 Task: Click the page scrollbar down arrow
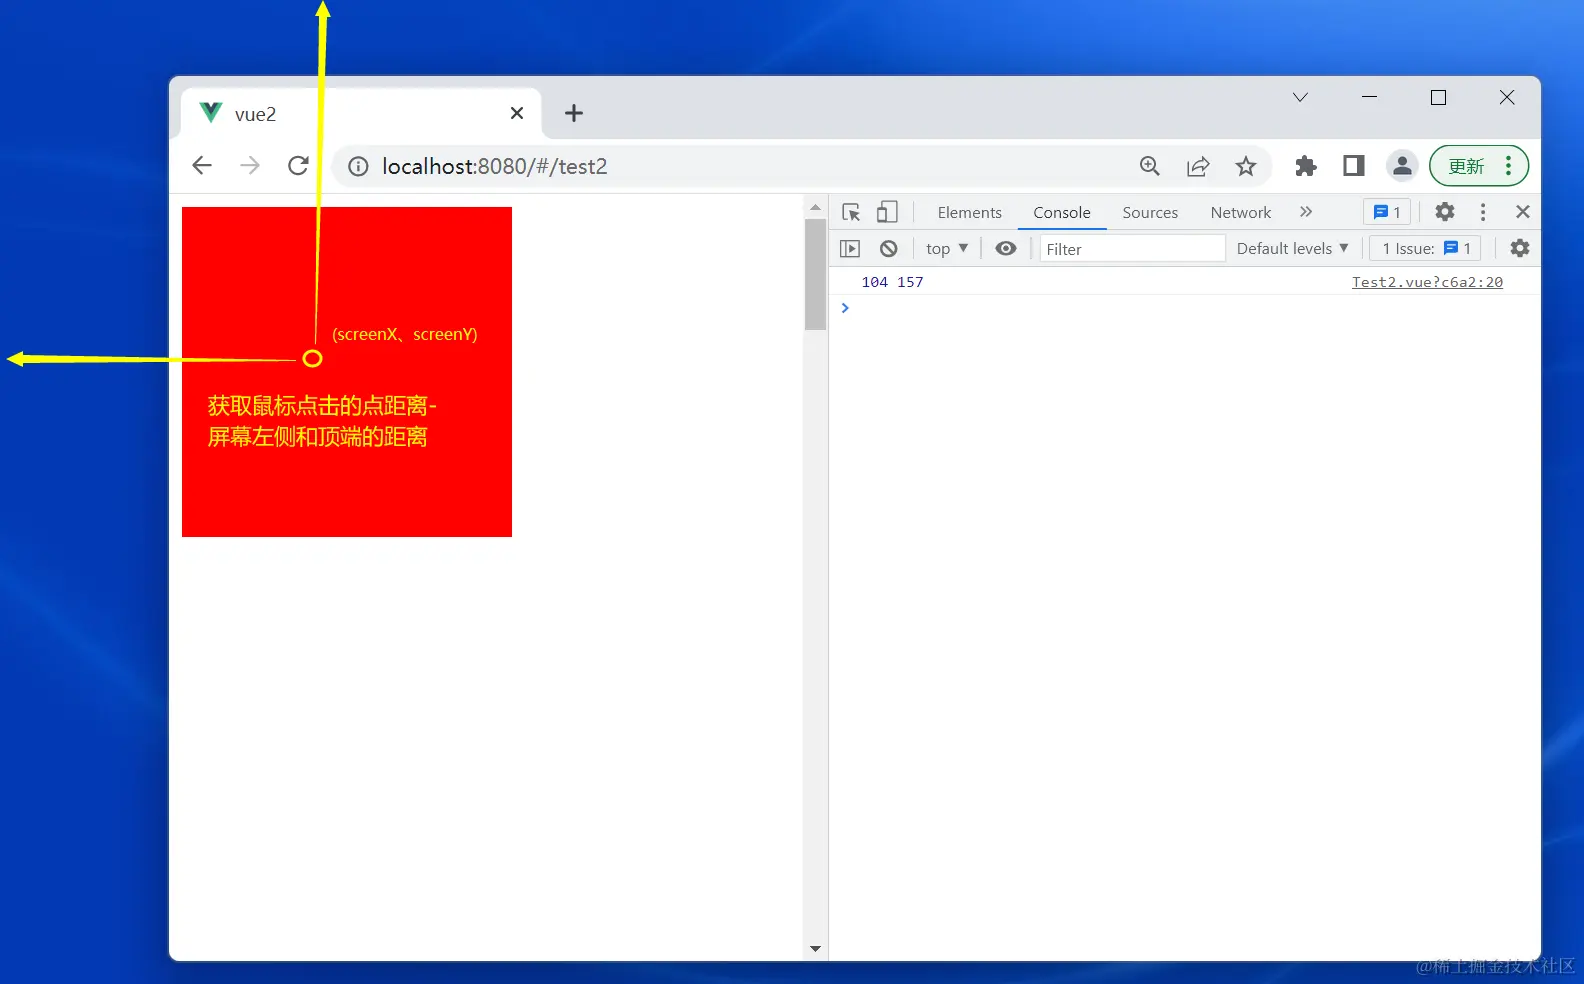tap(815, 948)
